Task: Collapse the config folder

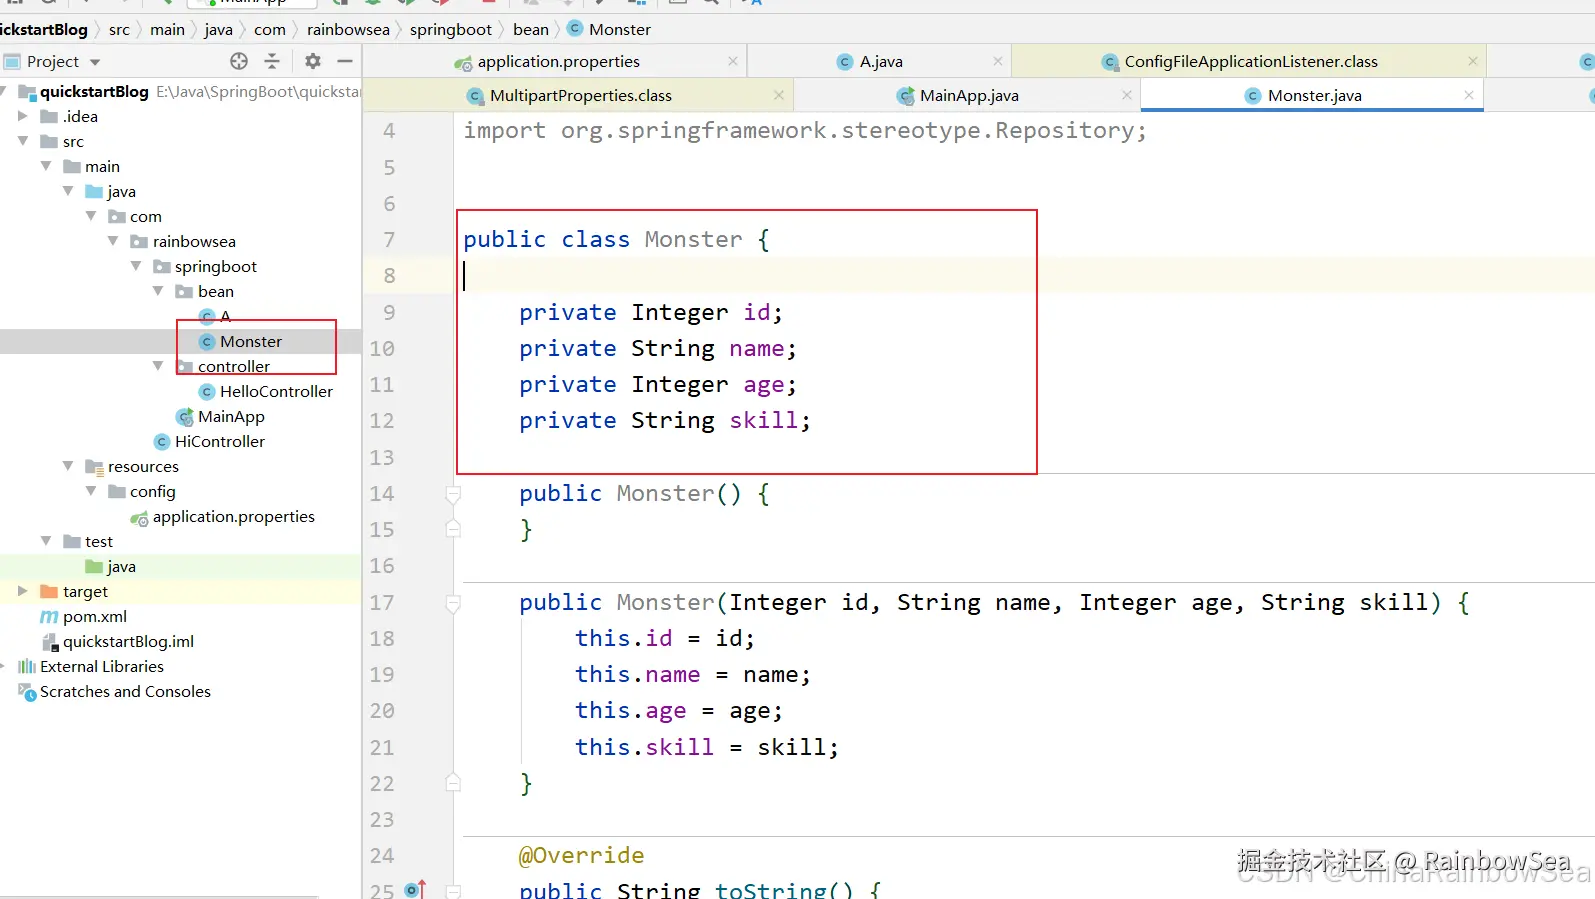Action: 91,491
